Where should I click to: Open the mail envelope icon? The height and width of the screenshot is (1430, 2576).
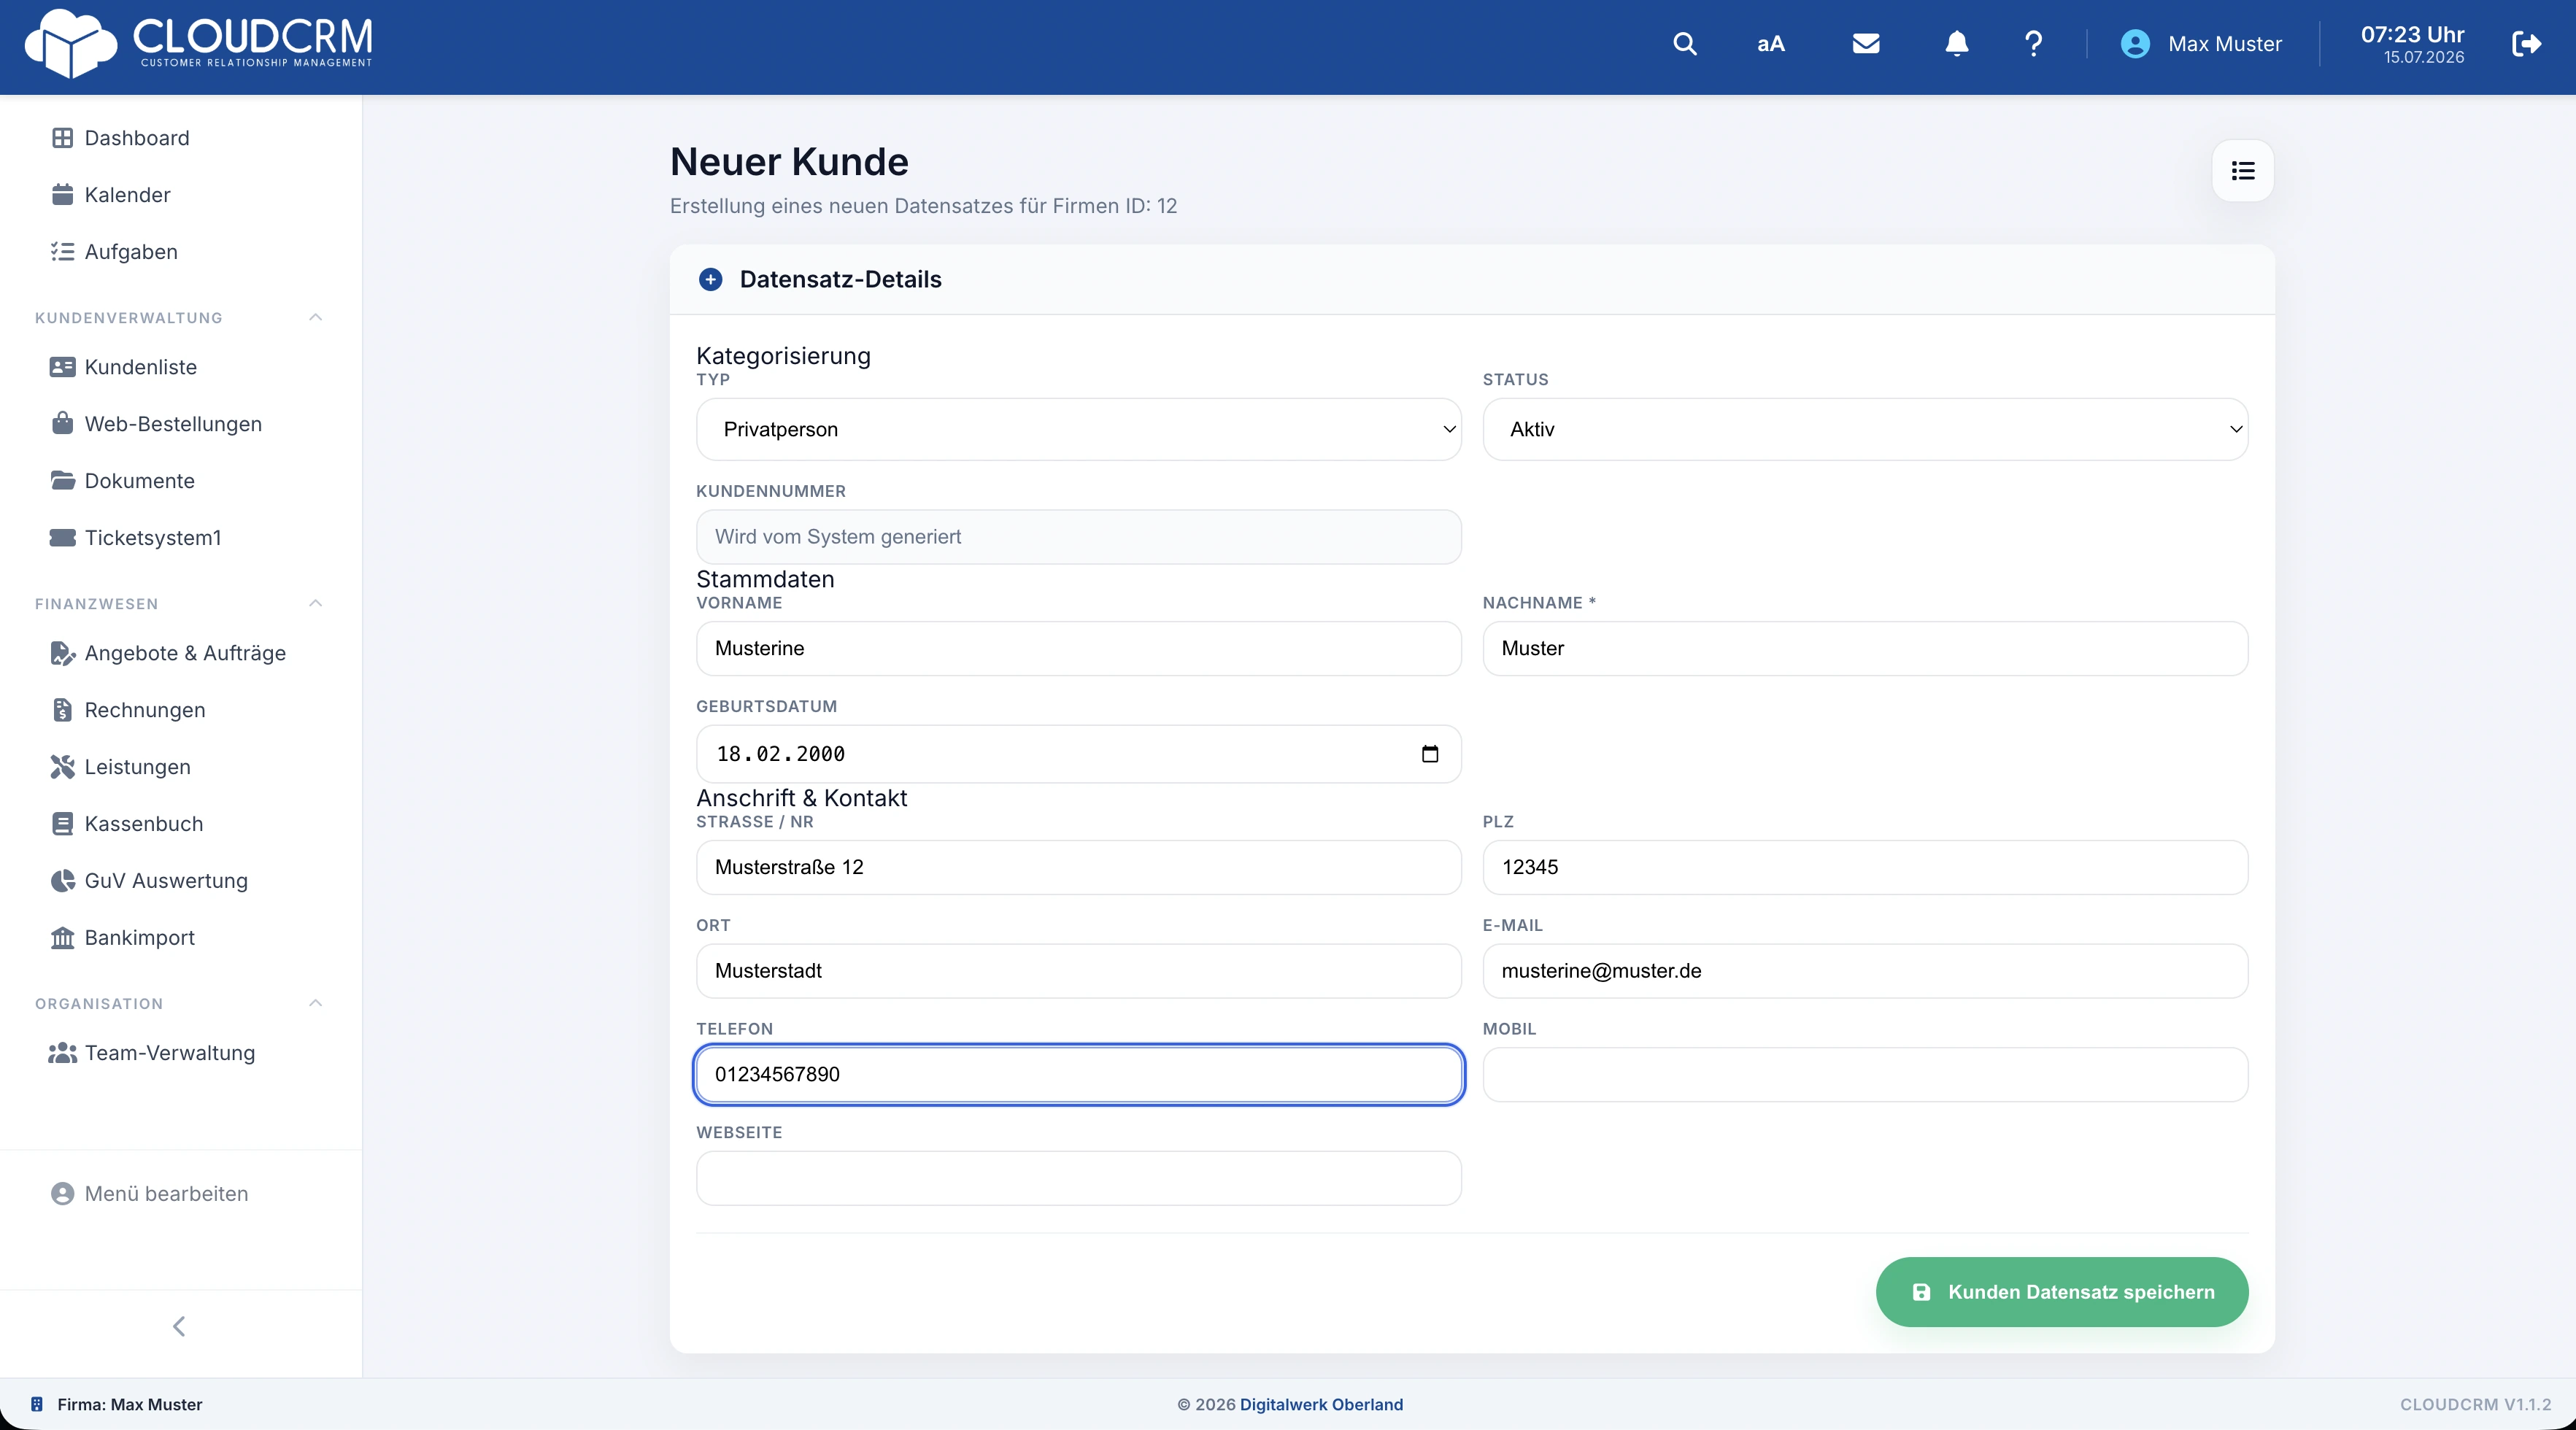click(x=1866, y=44)
